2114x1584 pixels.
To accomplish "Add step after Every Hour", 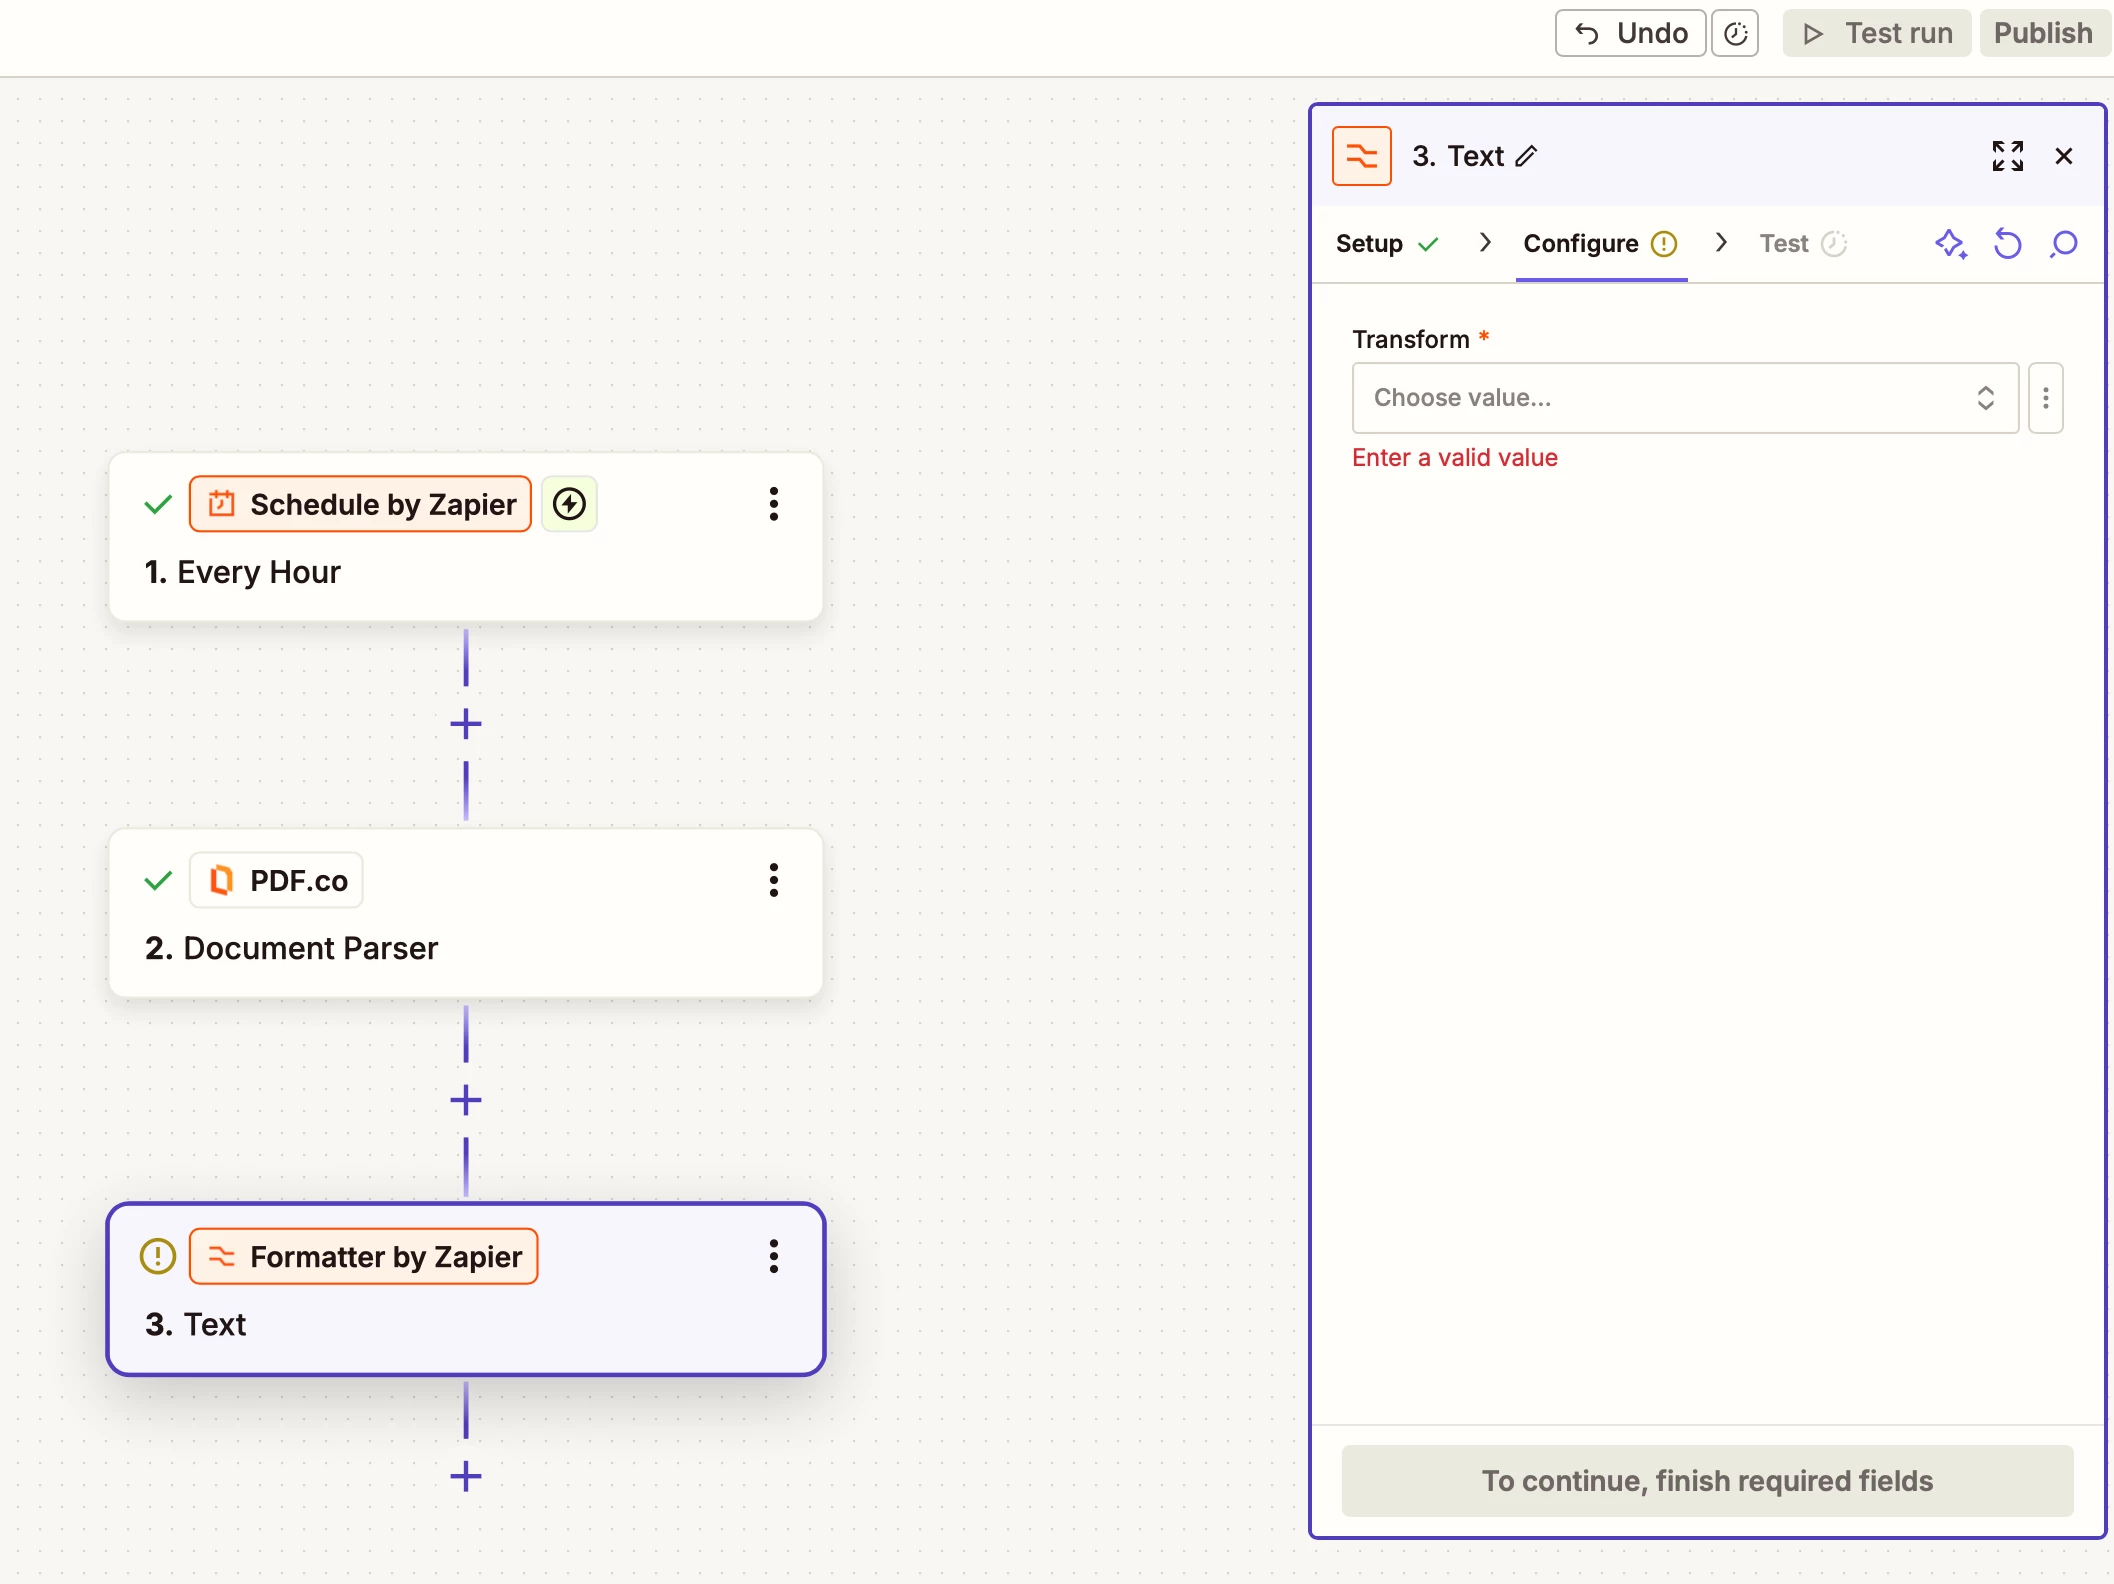I will [x=465, y=724].
